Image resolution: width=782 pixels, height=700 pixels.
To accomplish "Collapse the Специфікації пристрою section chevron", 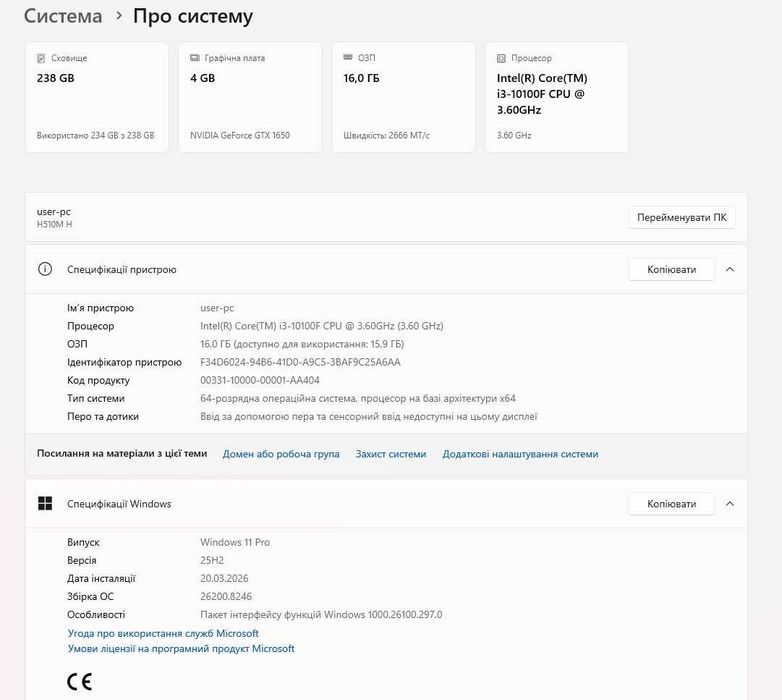I will tap(730, 269).
